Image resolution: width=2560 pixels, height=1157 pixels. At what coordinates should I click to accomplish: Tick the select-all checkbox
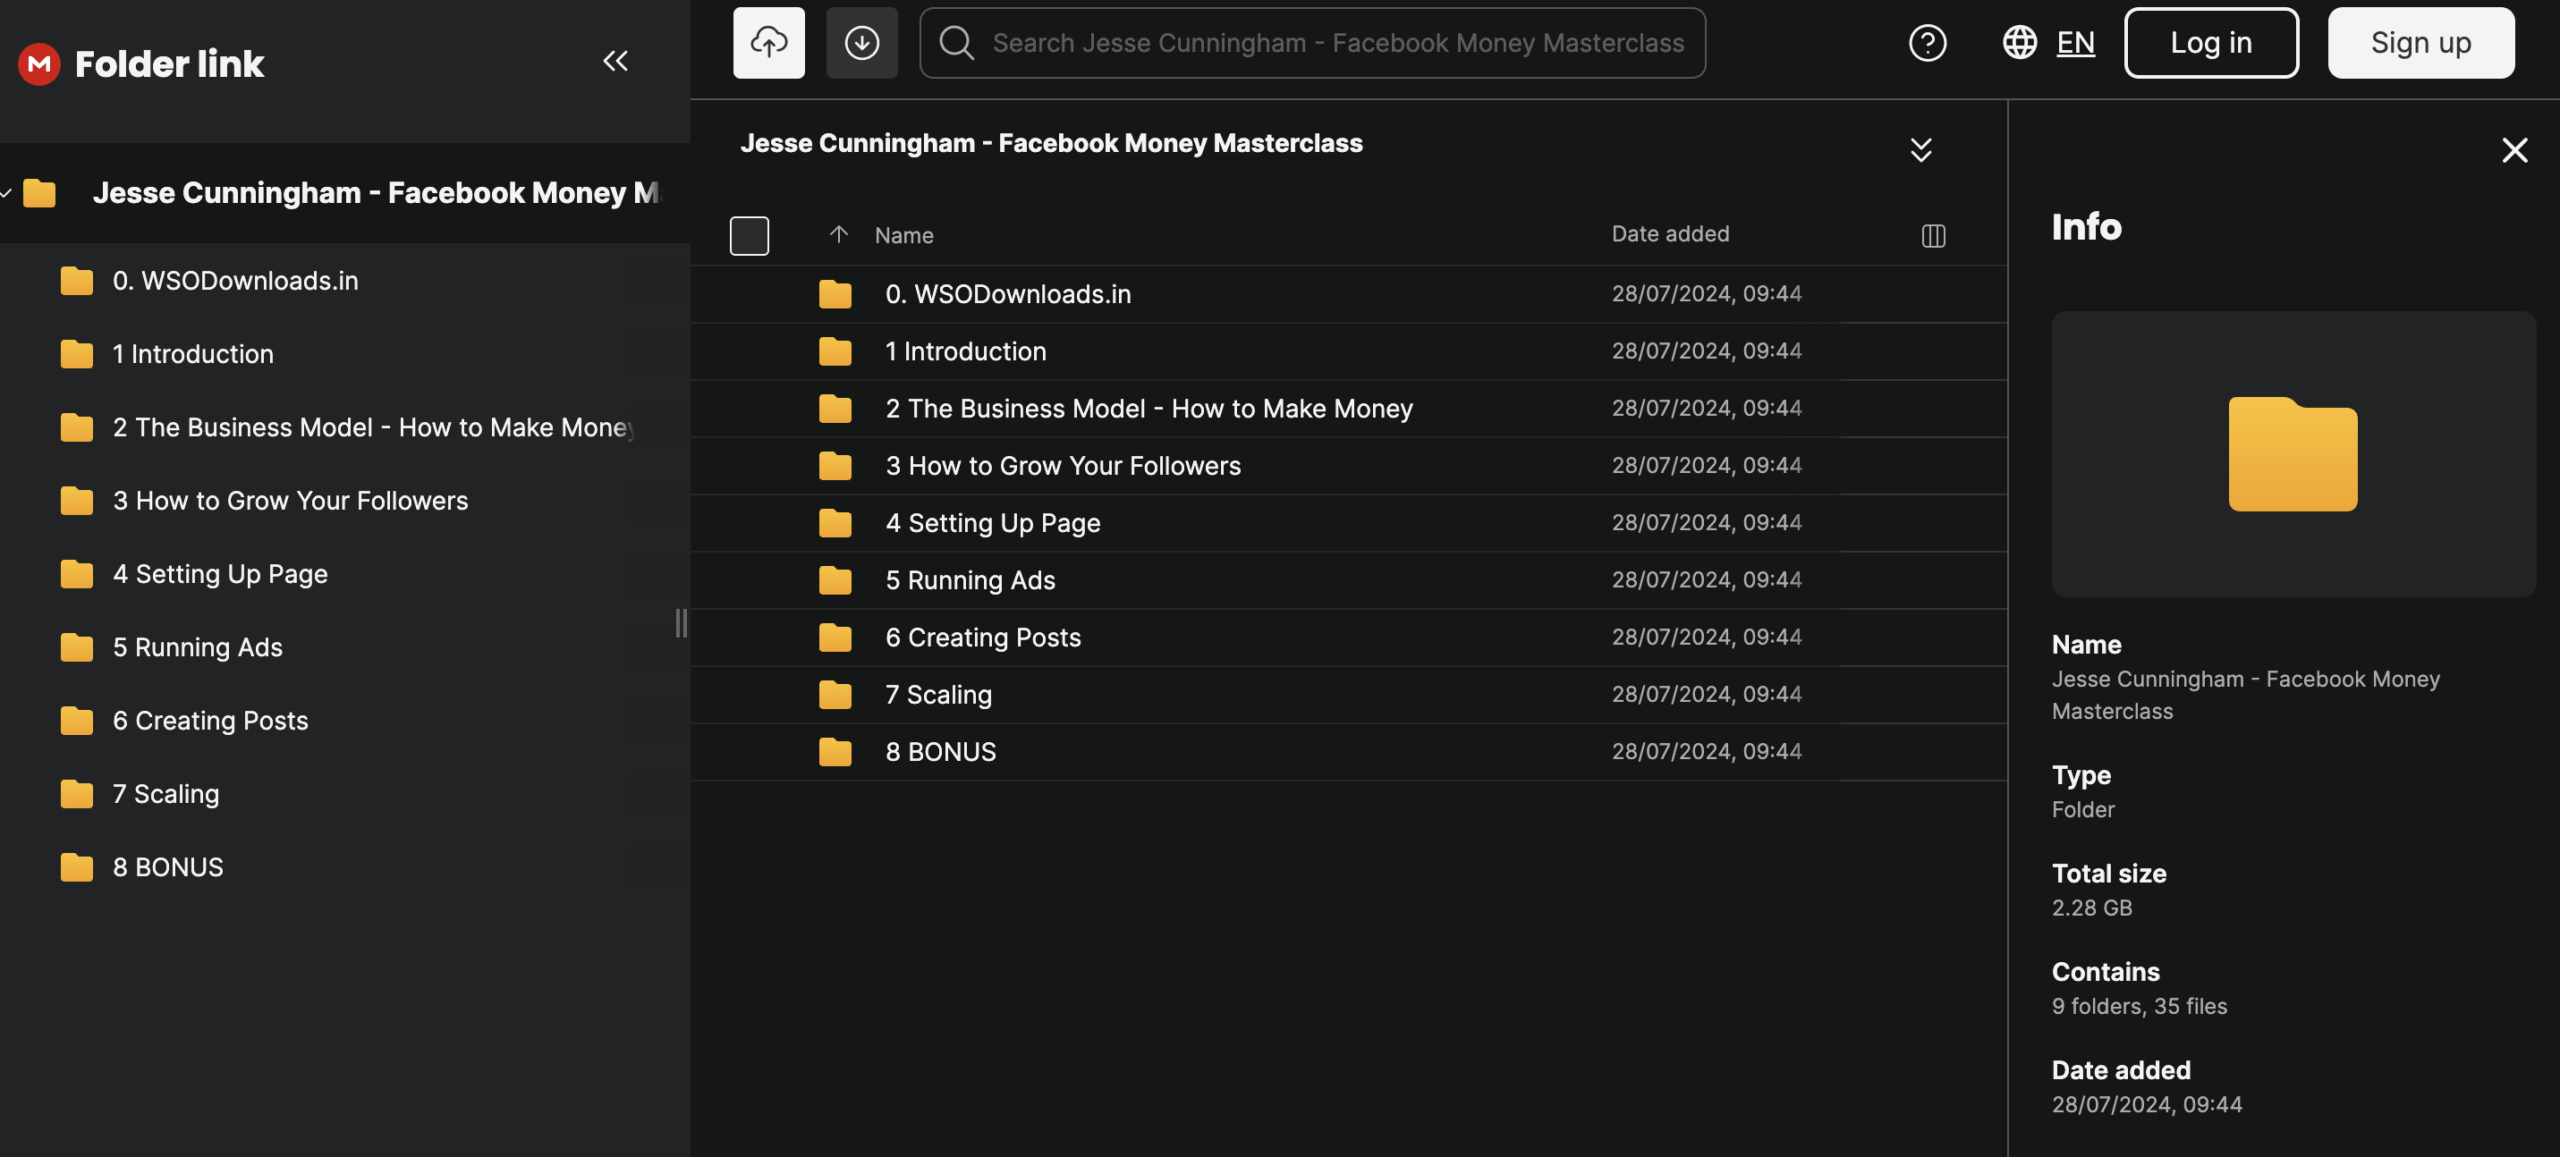(749, 236)
